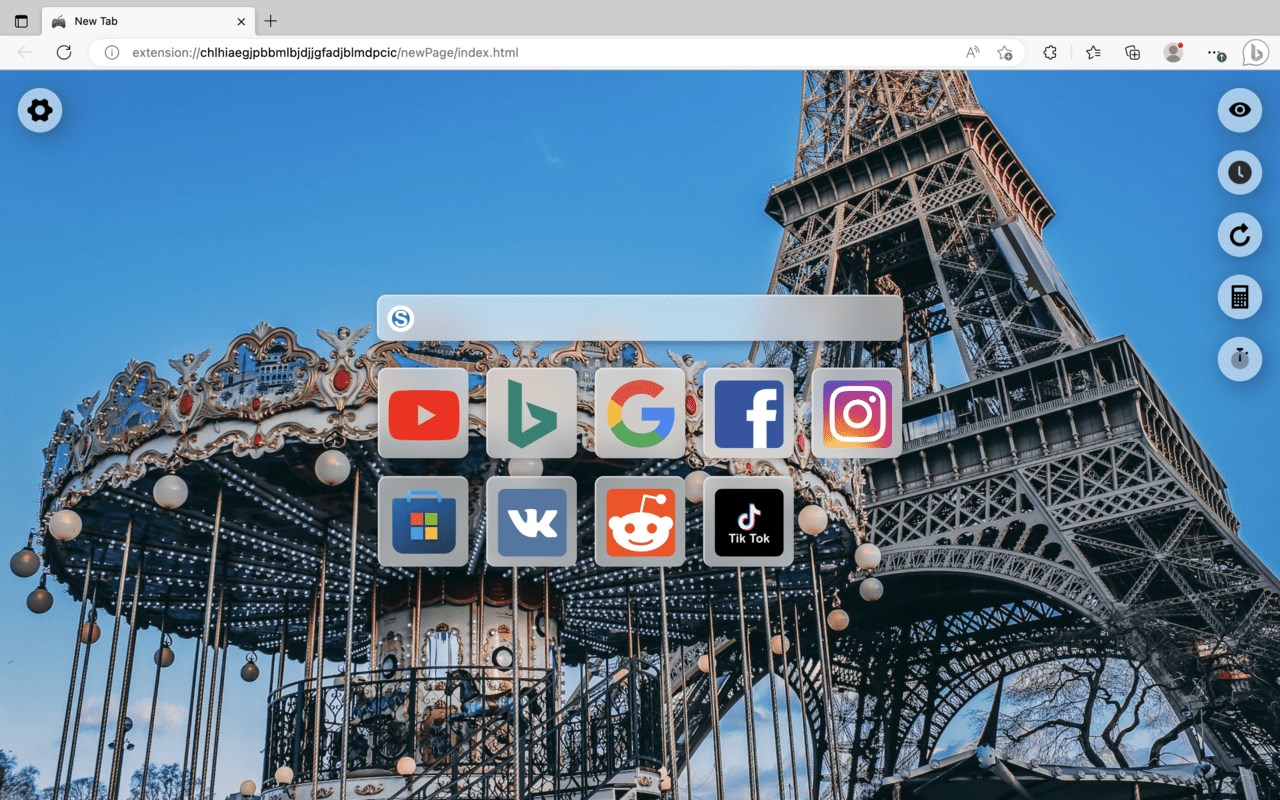Close the New Tab tab
Screen dimensions: 1280x800
[241, 21]
